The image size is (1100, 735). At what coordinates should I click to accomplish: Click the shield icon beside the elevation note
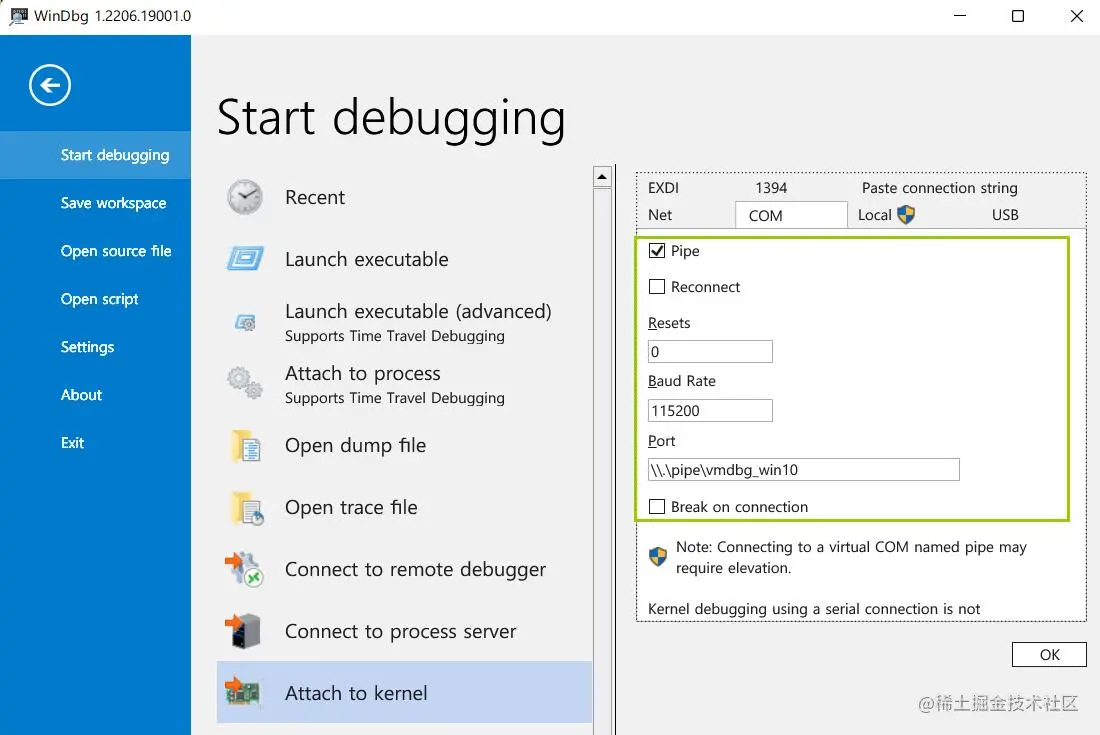click(657, 557)
